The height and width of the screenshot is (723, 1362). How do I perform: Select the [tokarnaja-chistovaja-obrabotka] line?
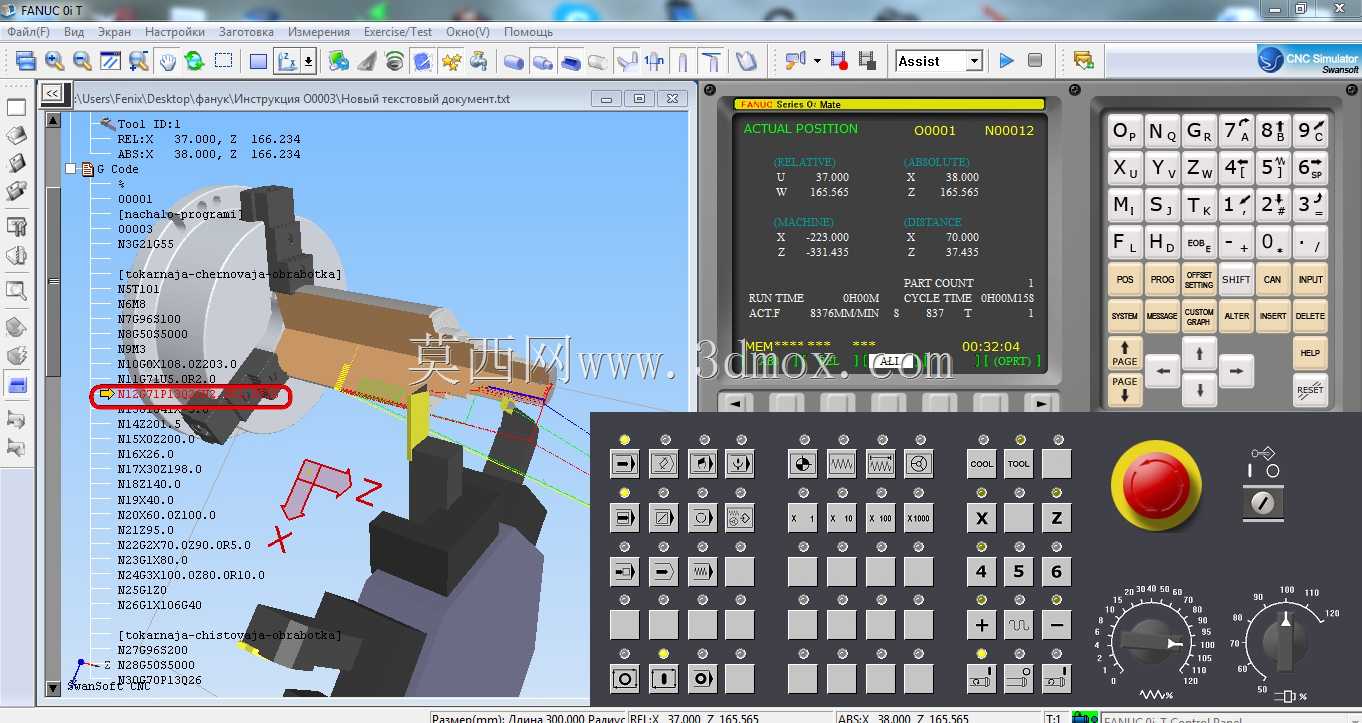230,635
